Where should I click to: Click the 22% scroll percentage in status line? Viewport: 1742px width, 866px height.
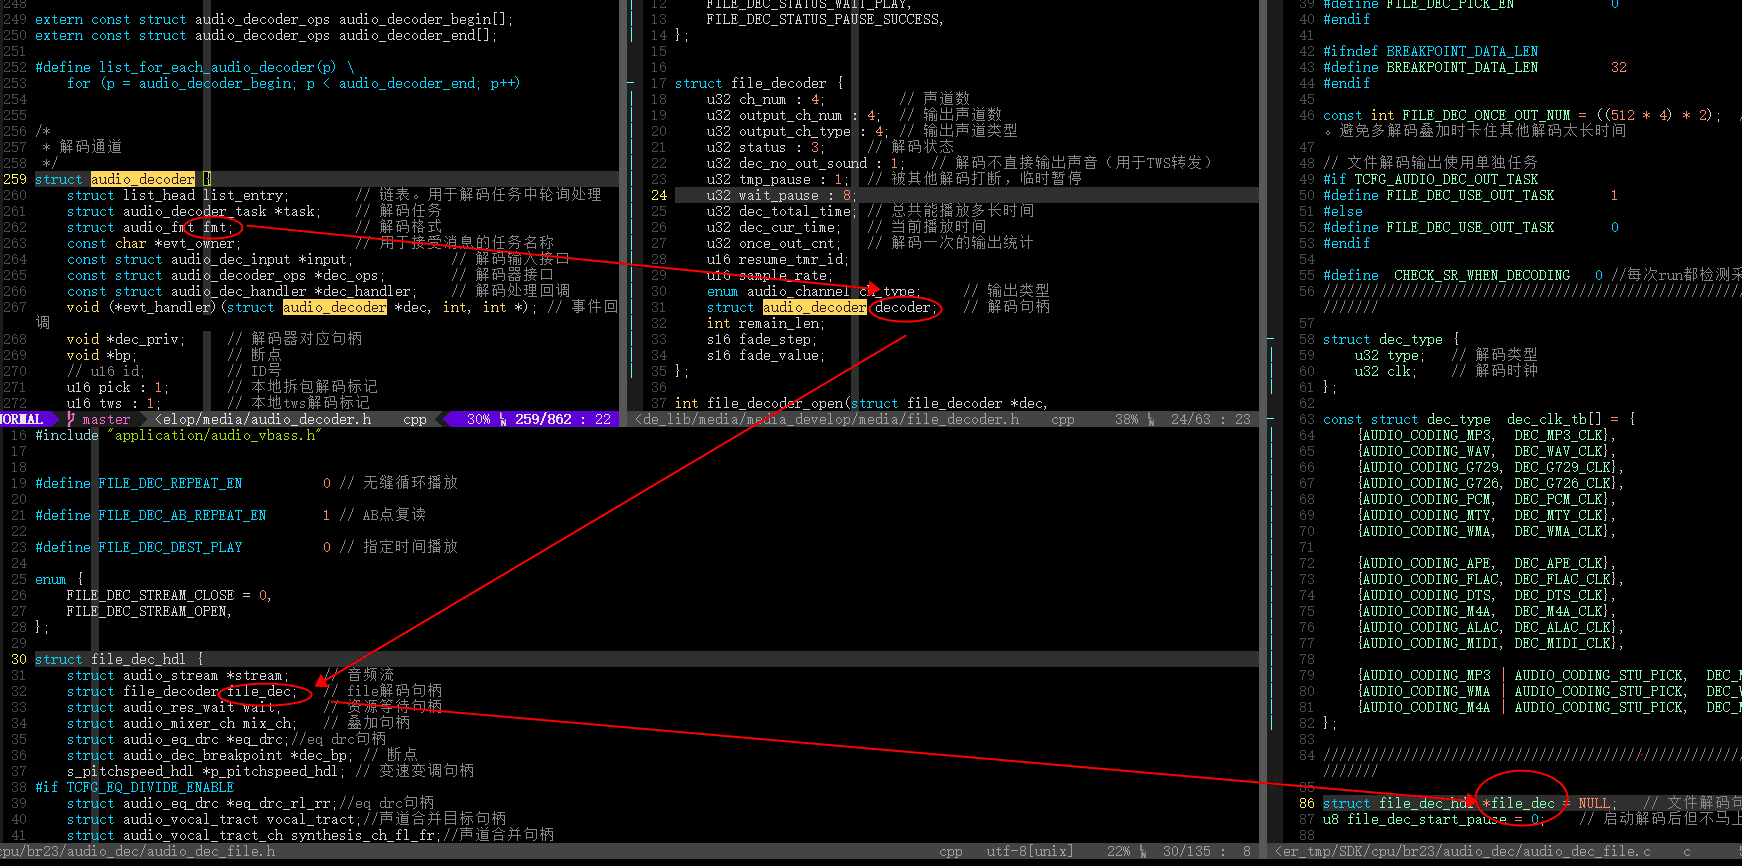click(1118, 851)
